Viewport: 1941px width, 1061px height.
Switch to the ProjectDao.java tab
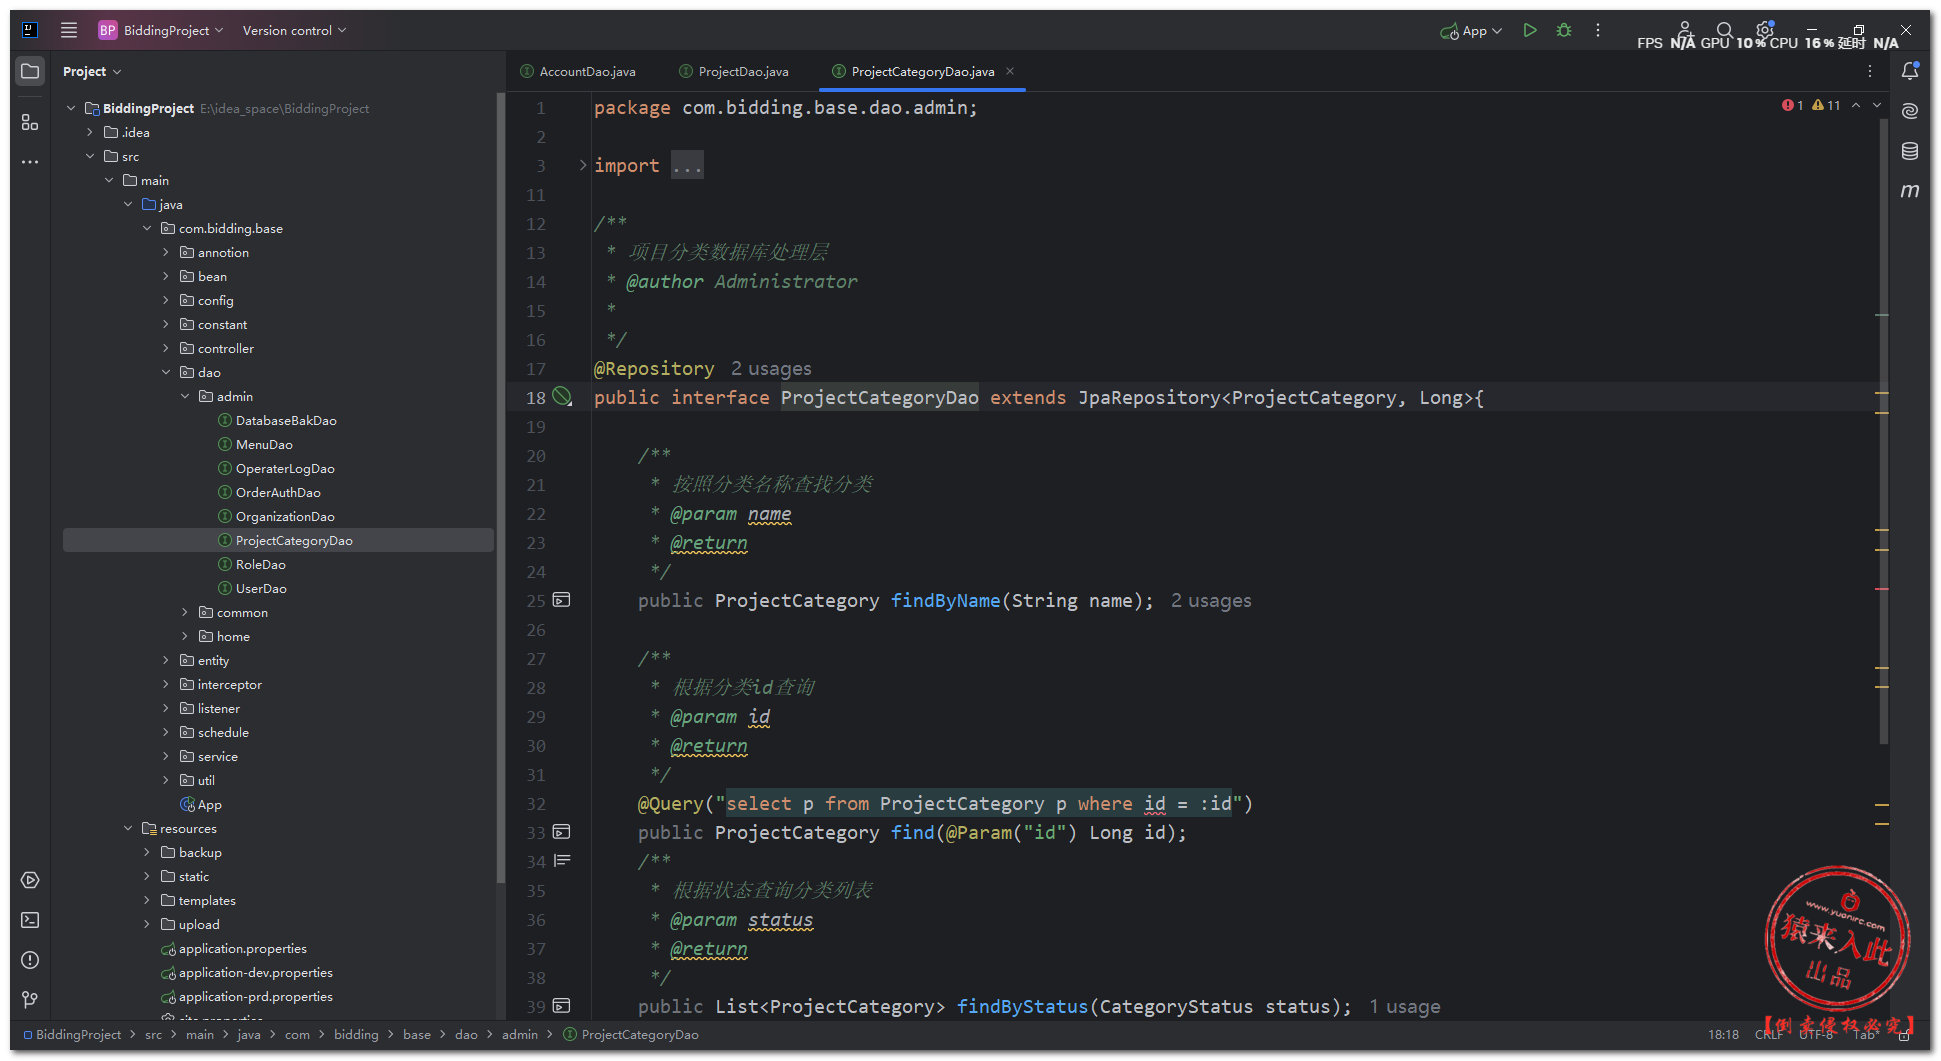(743, 71)
